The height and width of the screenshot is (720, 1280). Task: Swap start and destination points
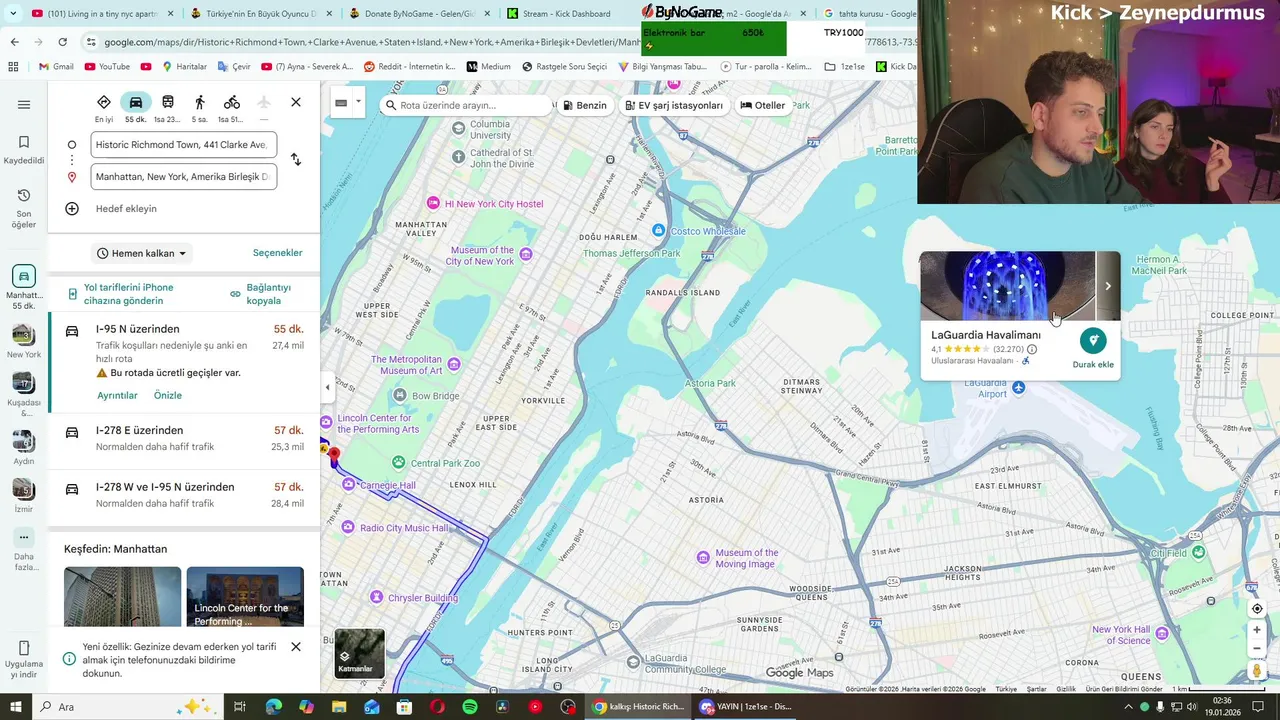click(x=296, y=160)
